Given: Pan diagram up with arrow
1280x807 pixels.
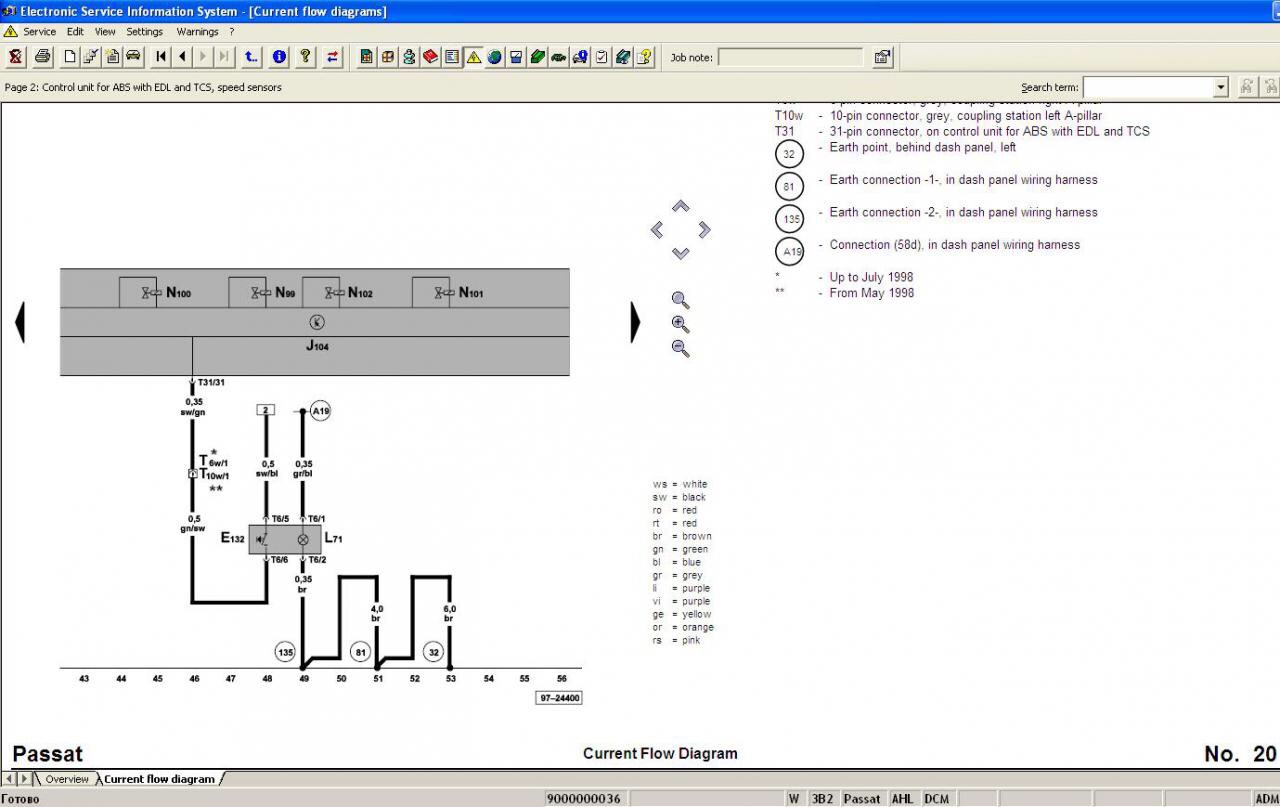Looking at the screenshot, I should click(680, 206).
